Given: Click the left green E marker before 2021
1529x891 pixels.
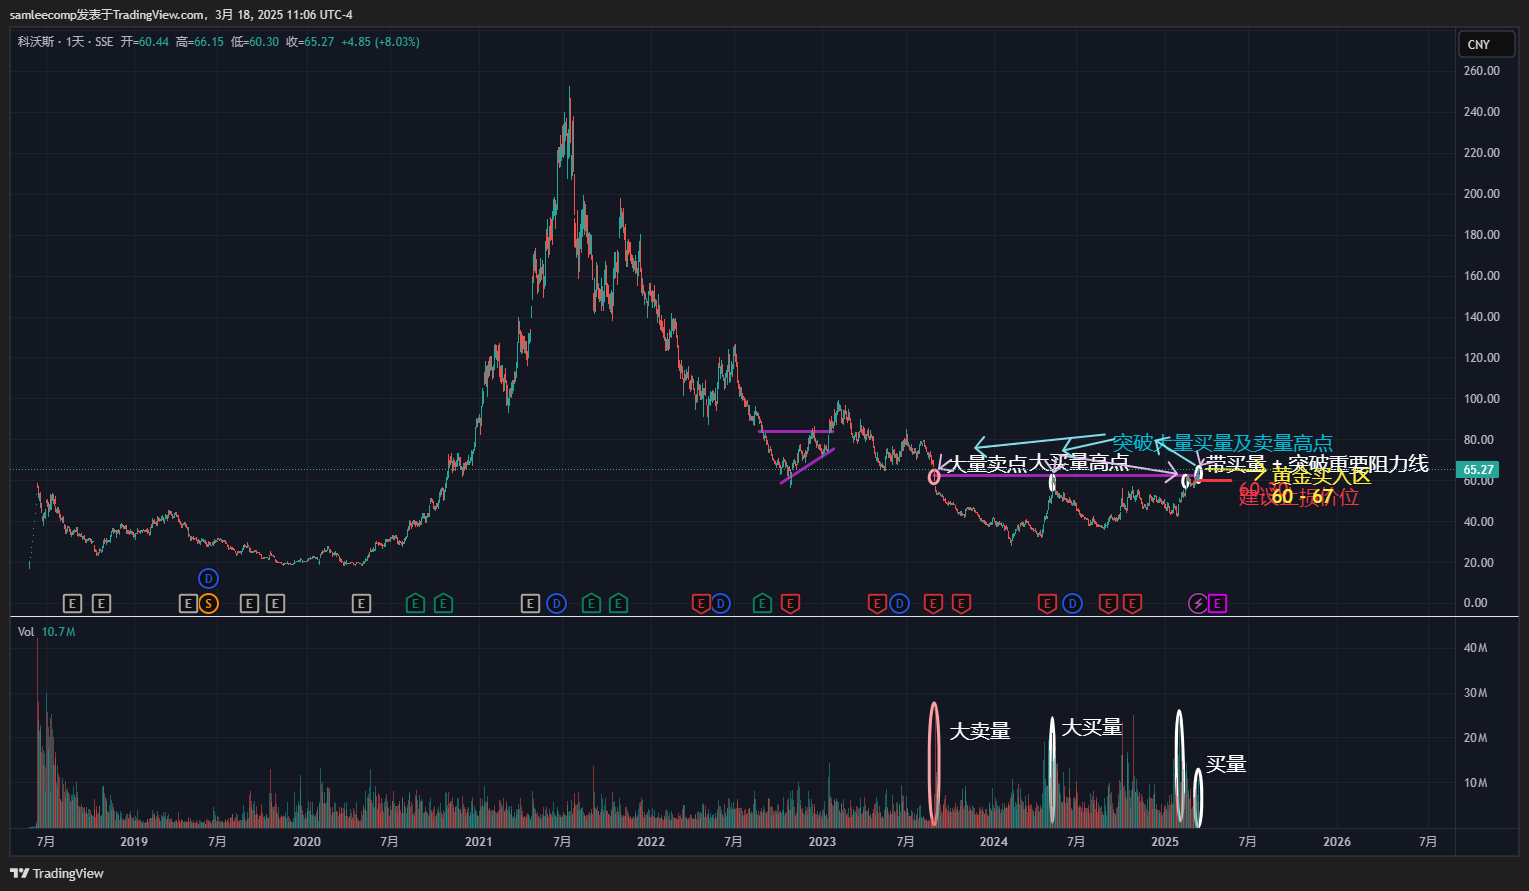Looking at the screenshot, I should click(x=415, y=603).
